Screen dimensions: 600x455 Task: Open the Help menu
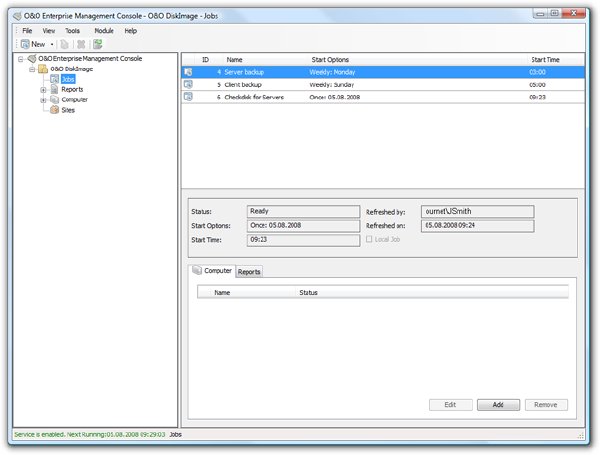point(130,31)
